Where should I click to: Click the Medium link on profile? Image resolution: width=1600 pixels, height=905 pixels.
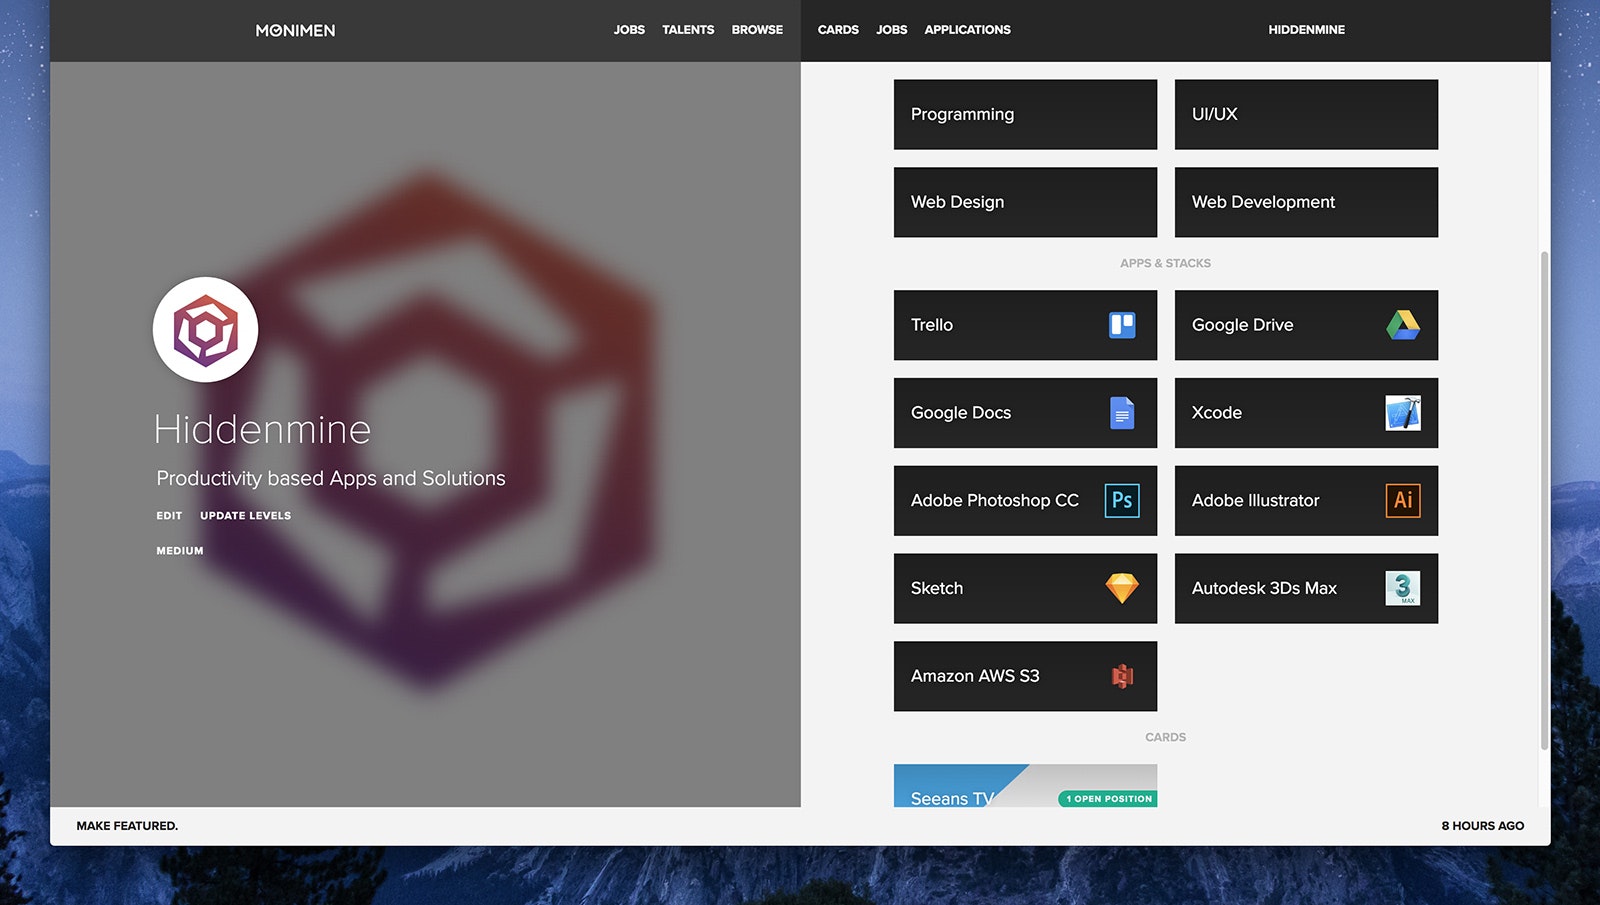click(180, 551)
